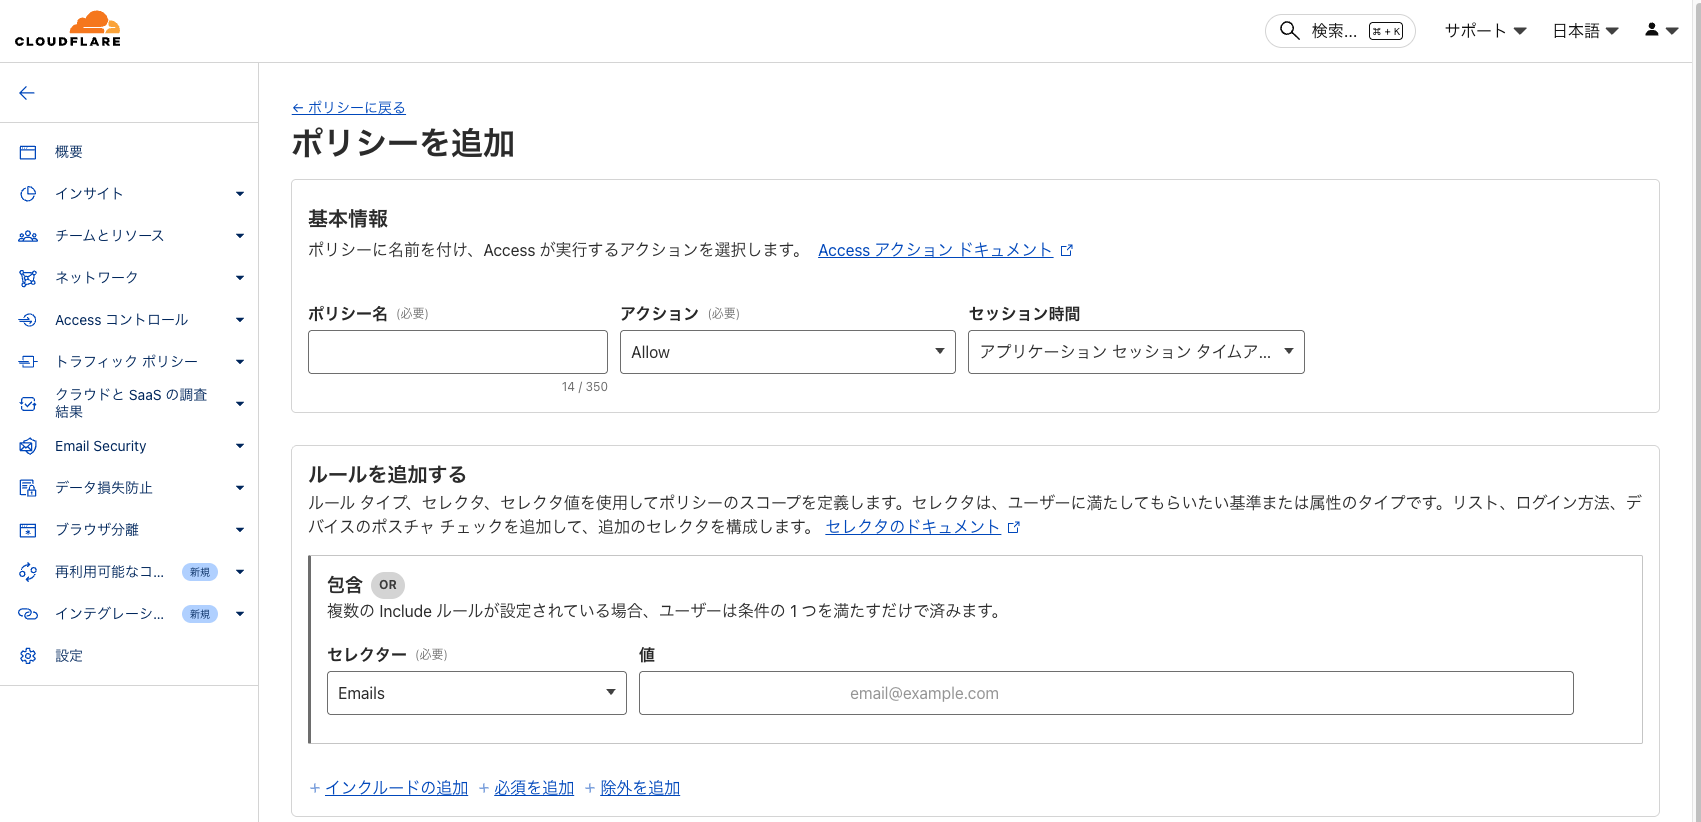This screenshot has width=1701, height=822.
Task: Click the データ損失防止 icon
Action: [x=28, y=488]
